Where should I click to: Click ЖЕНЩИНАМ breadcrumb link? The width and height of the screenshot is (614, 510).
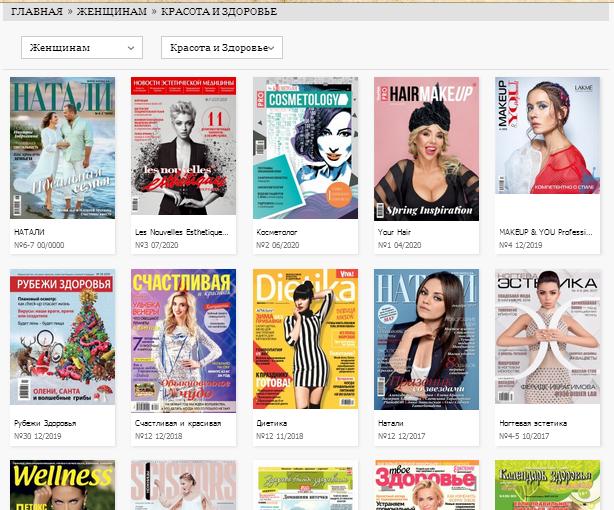click(x=110, y=11)
